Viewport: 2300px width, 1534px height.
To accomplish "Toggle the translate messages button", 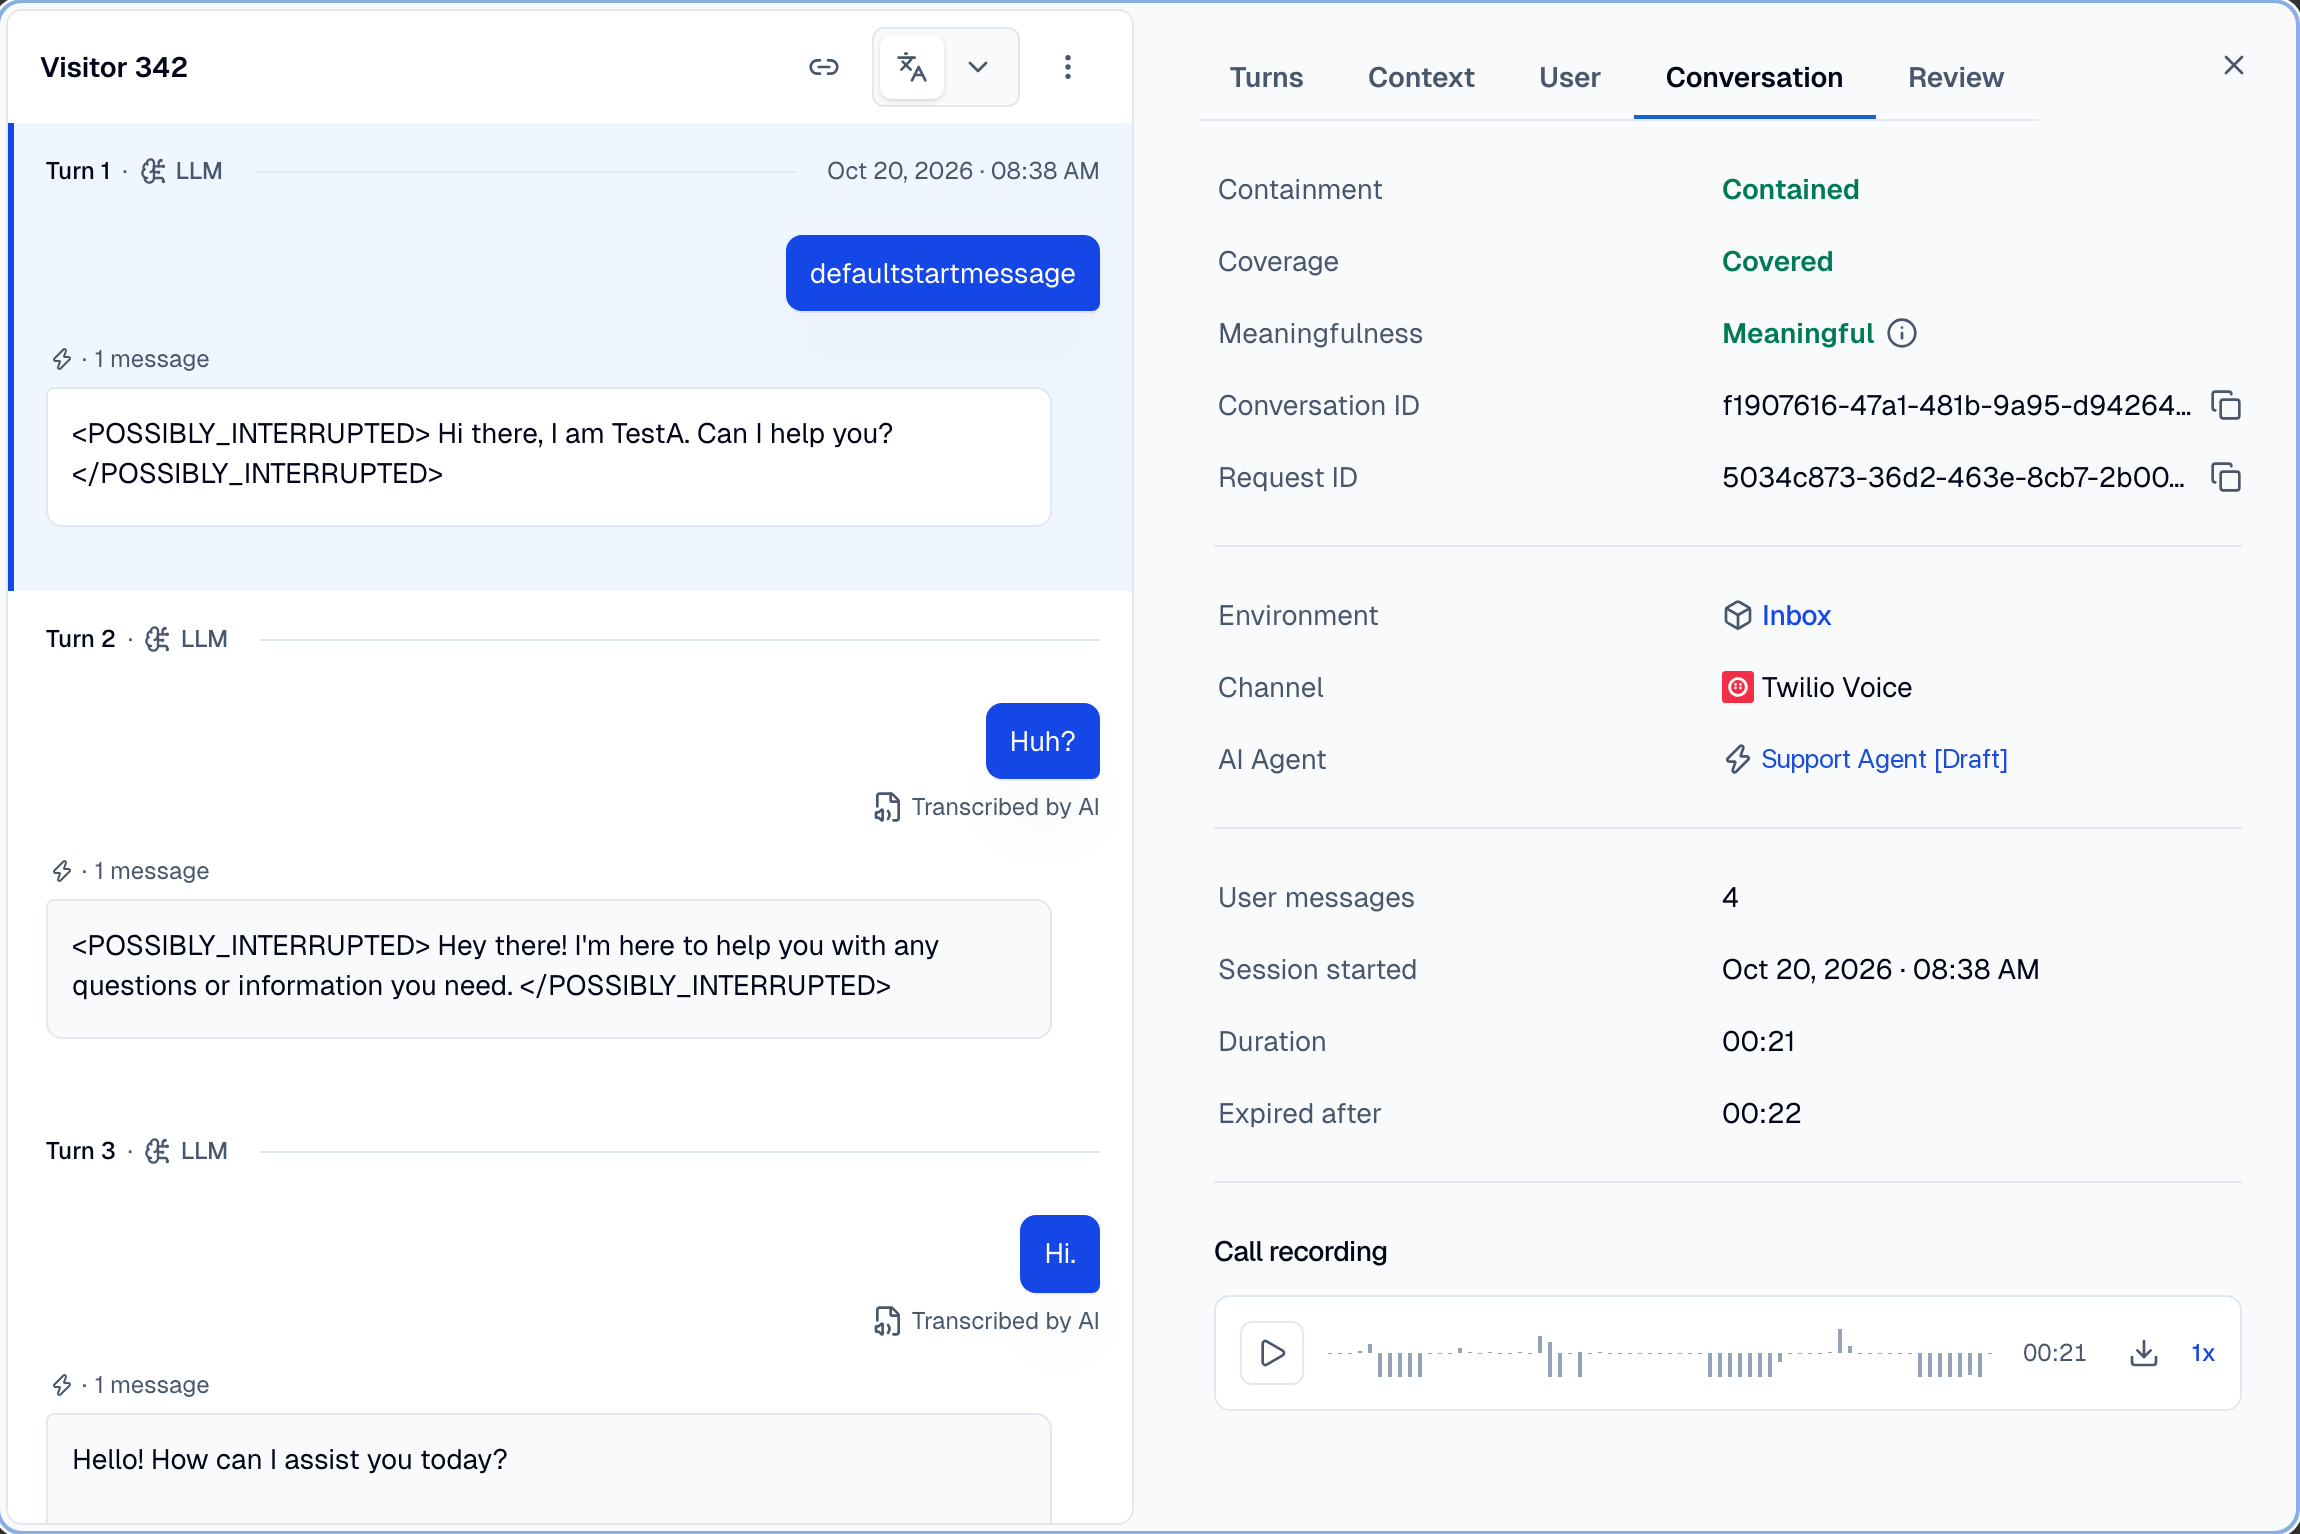I will pyautogui.click(x=912, y=67).
